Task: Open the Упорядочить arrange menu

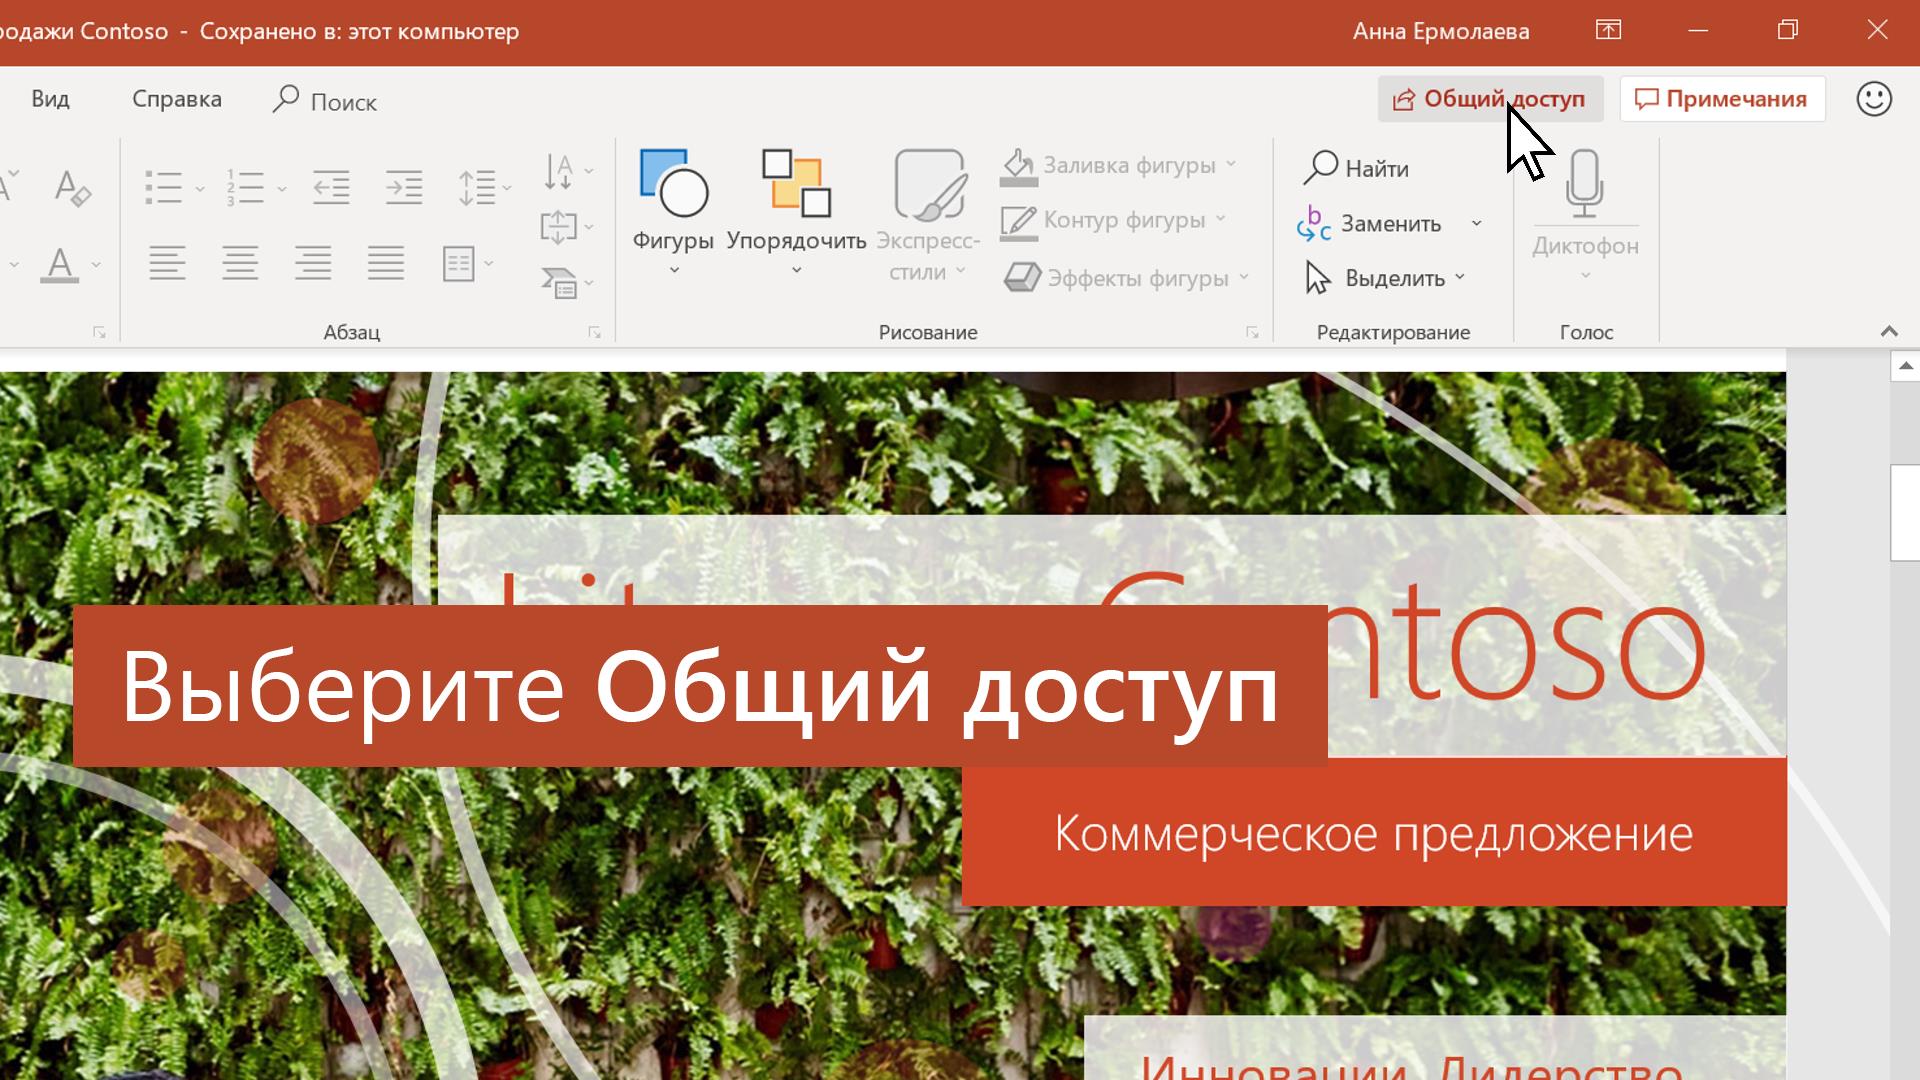Action: [796, 212]
